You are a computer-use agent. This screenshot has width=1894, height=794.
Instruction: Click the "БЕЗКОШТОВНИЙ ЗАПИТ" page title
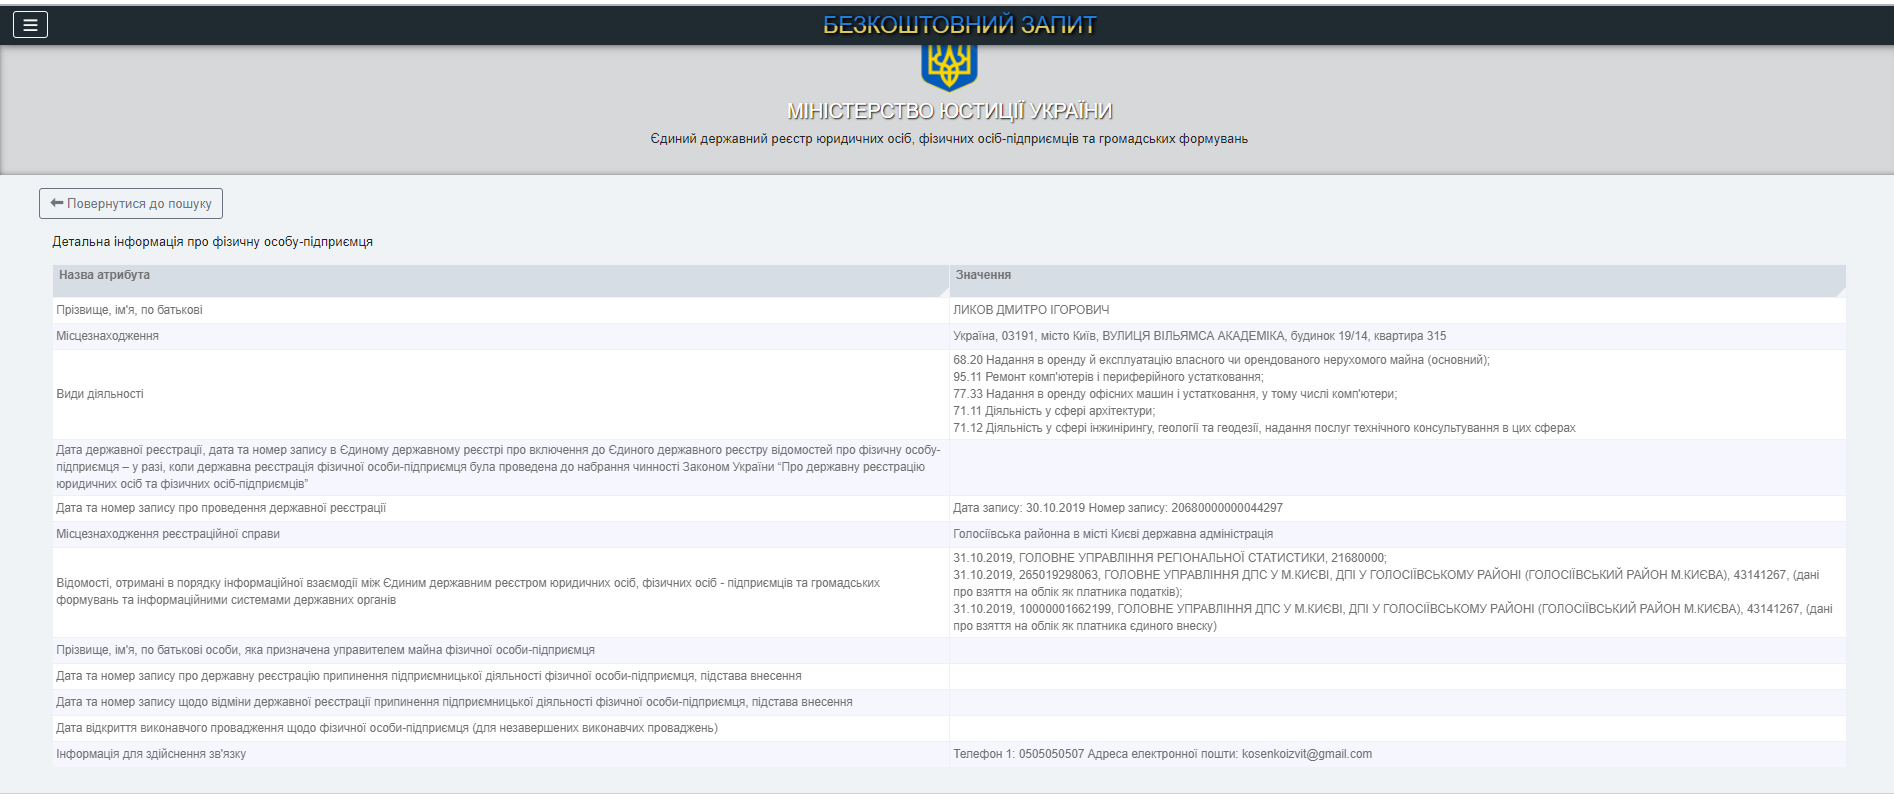(959, 25)
